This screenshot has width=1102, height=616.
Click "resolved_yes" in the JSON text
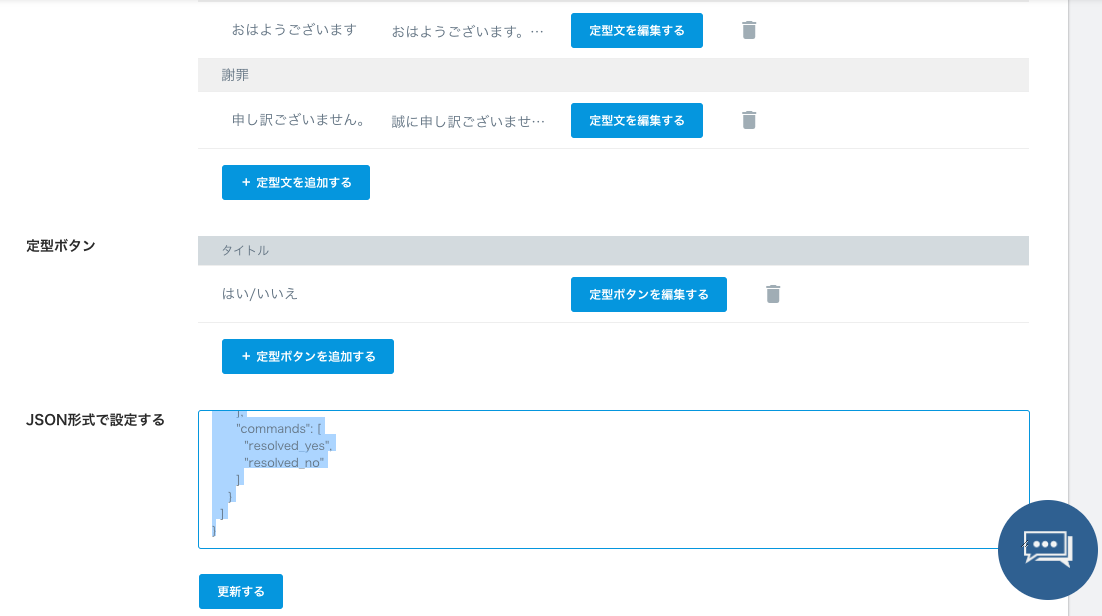[287, 446]
